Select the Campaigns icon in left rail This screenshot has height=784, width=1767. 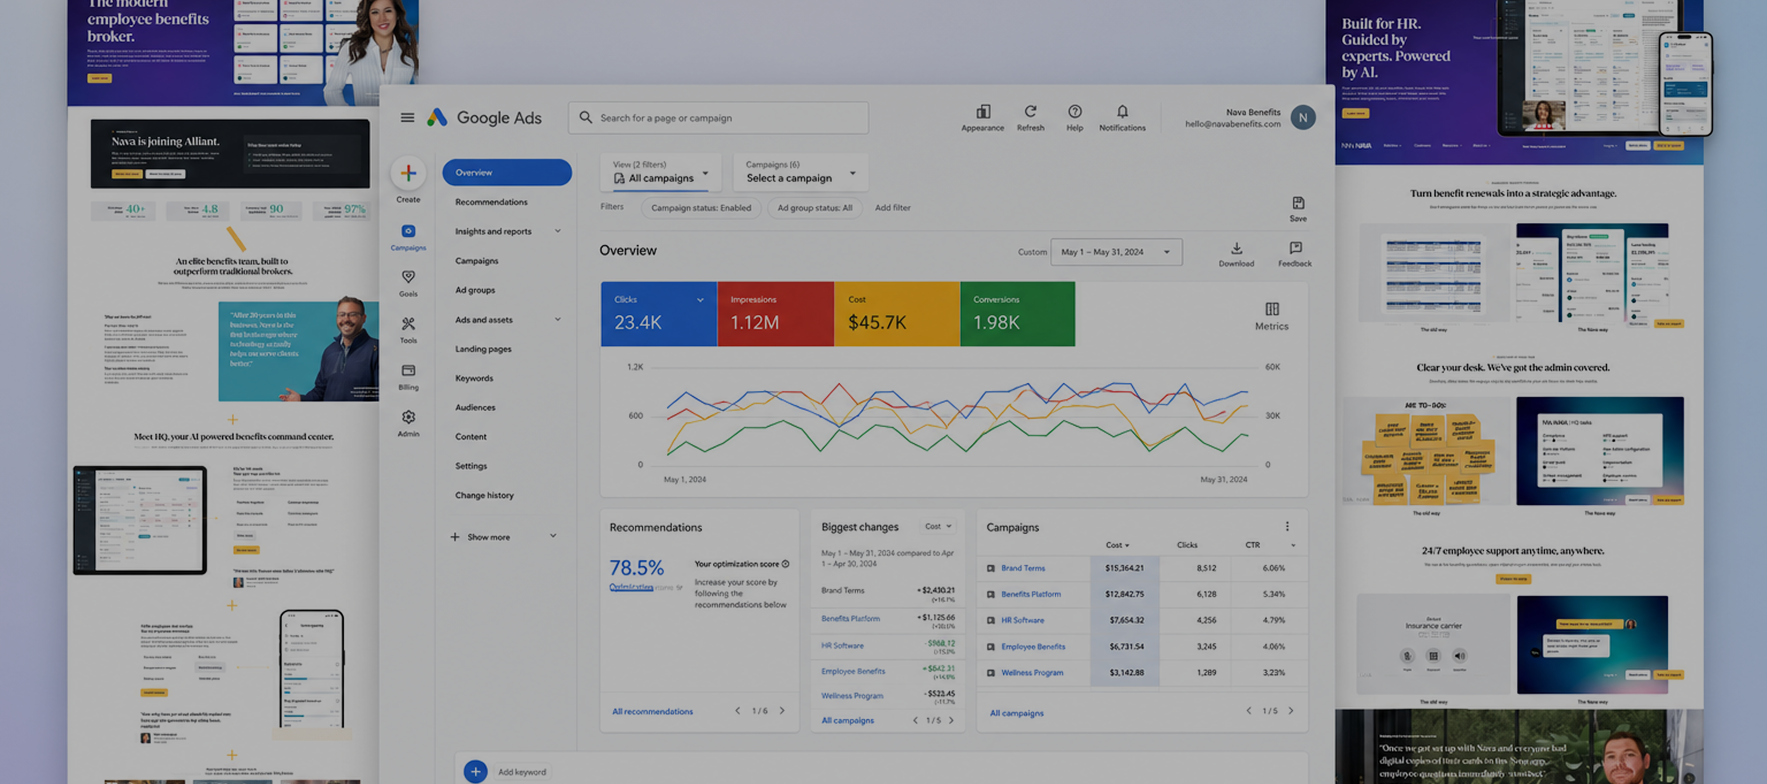[x=408, y=231]
